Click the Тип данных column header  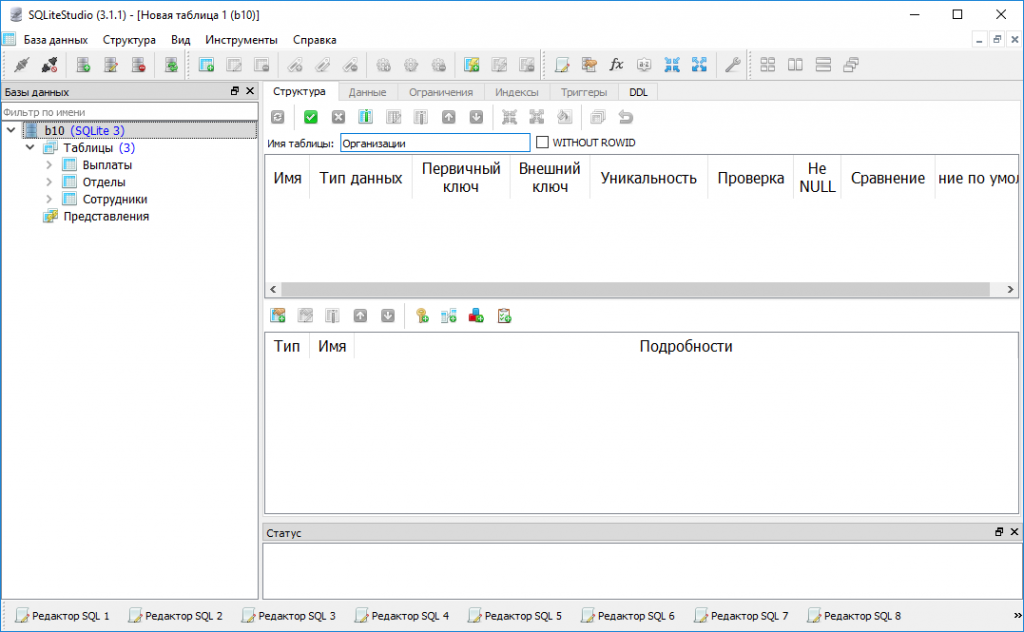(x=360, y=178)
